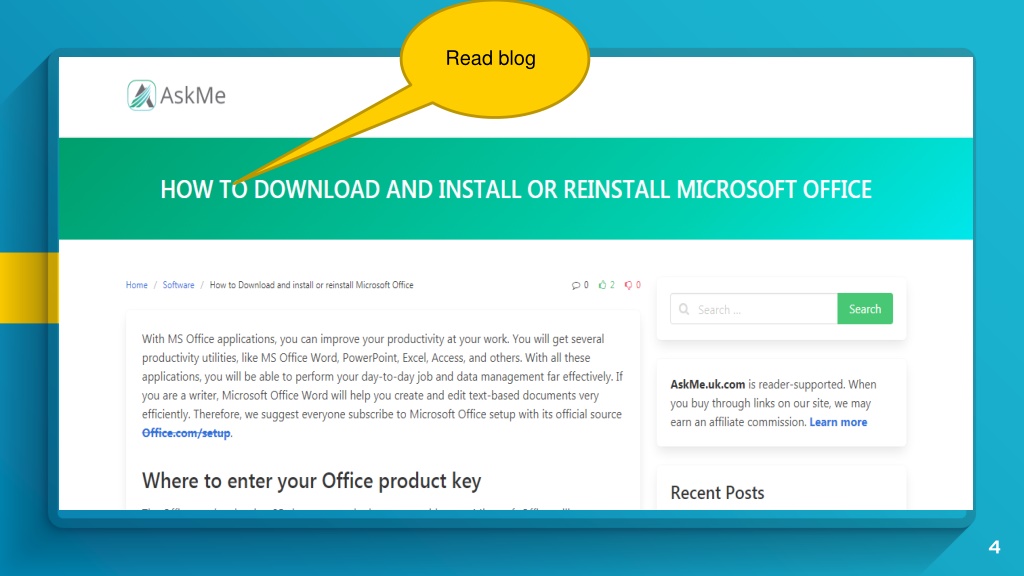Viewport: 1024px width, 576px height.
Task: Click the Recent Posts heading
Action: tap(717, 492)
